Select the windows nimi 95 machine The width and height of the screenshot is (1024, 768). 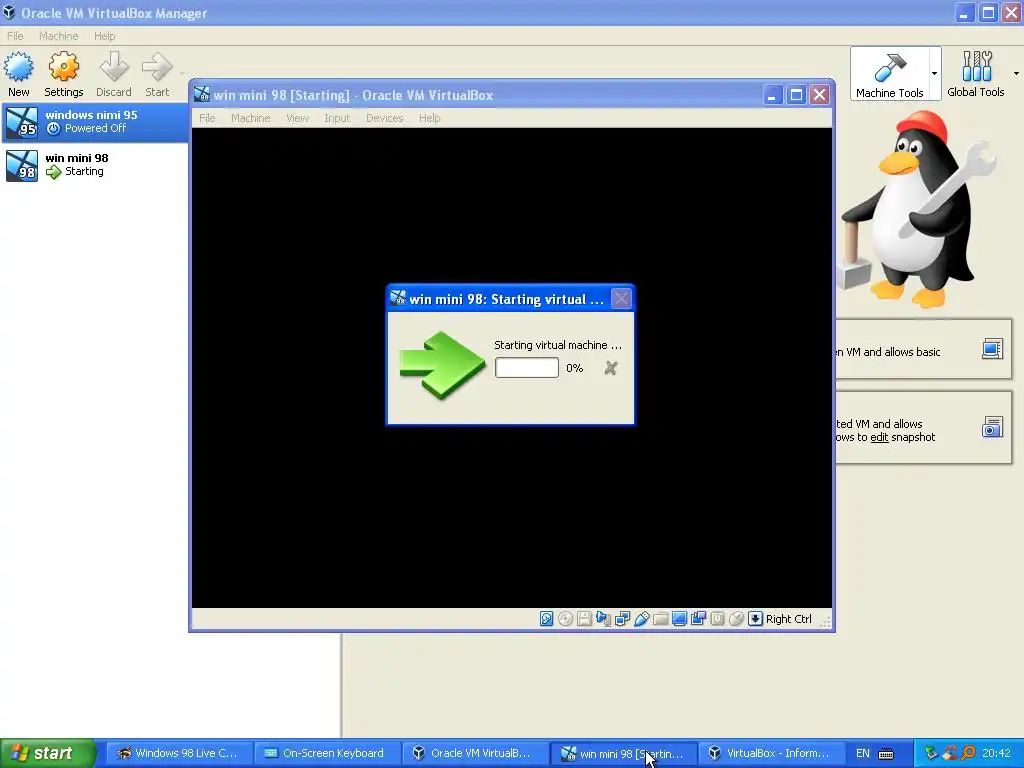(x=95, y=122)
